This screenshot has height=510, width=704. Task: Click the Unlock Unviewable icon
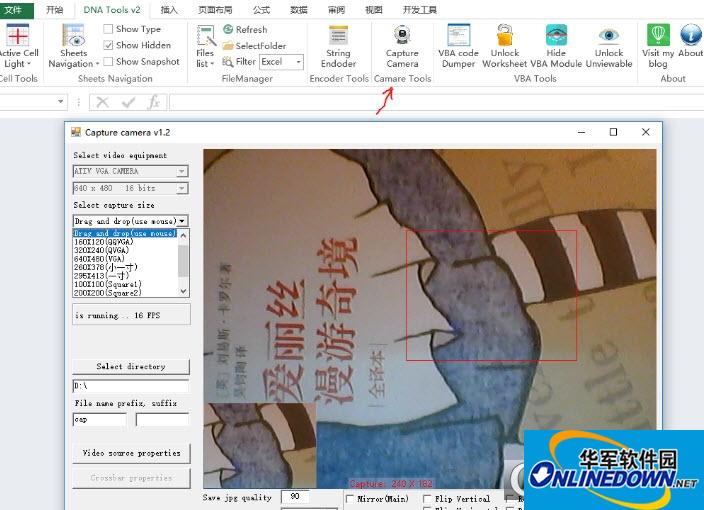coord(609,36)
